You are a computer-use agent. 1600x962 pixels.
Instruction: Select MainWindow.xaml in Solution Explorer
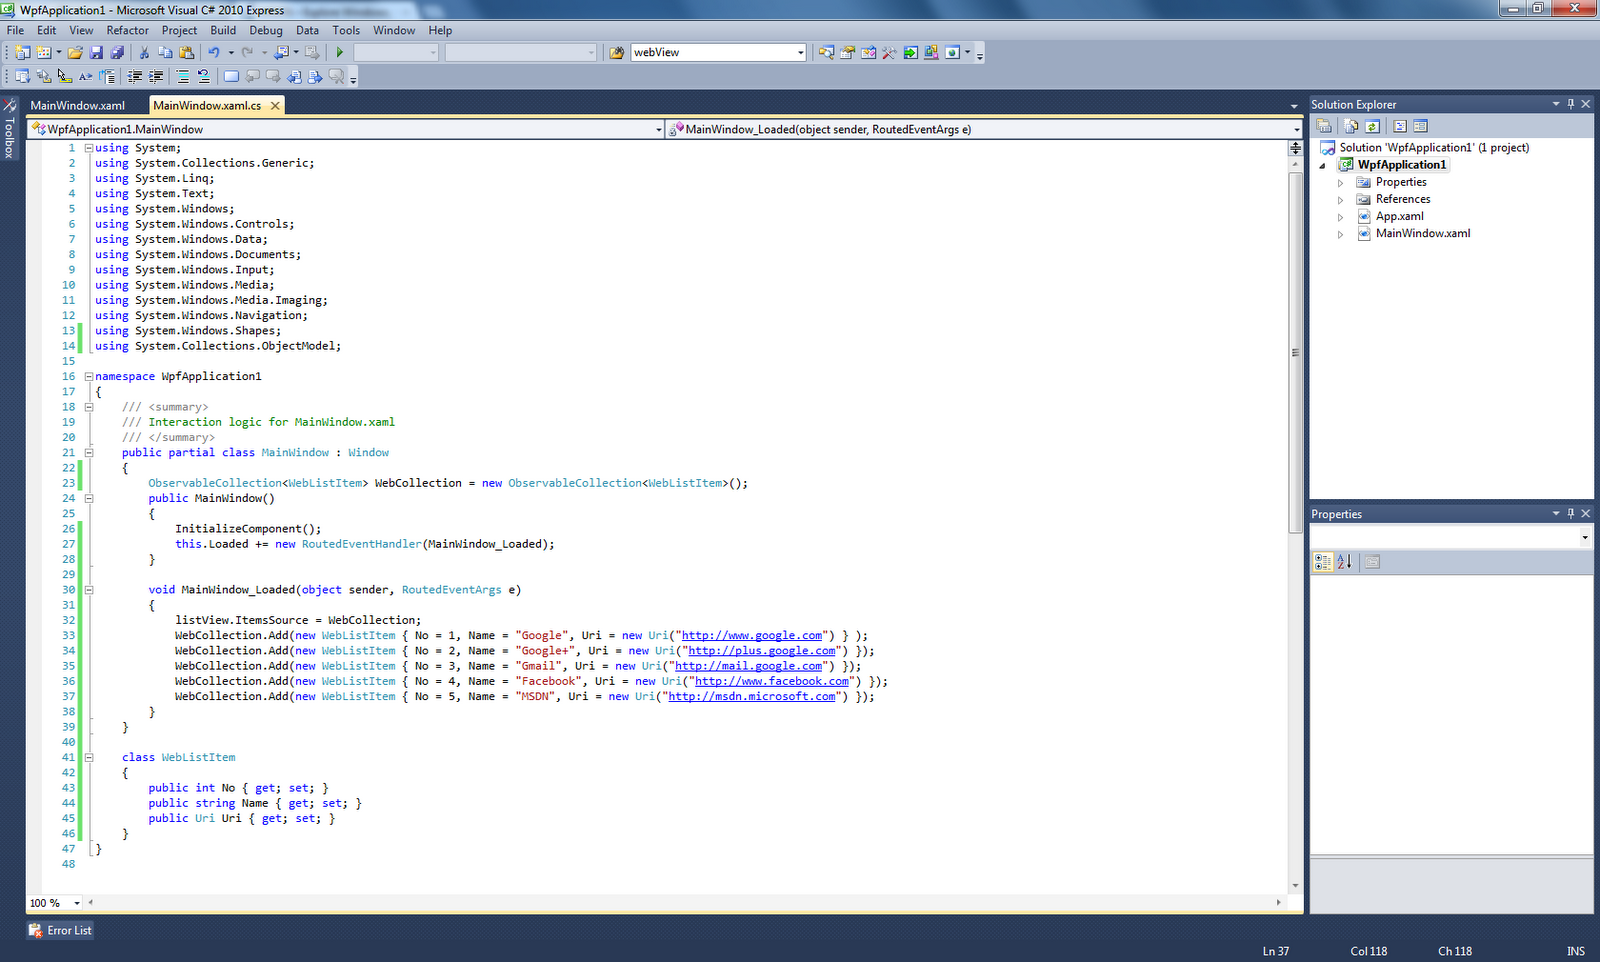coord(1421,233)
